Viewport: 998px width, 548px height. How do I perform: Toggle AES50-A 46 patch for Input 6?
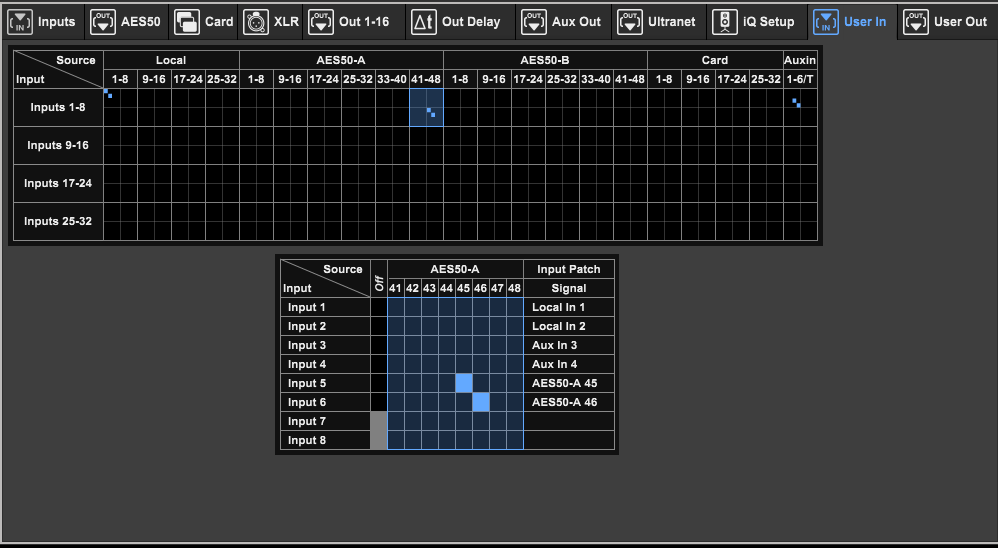point(481,402)
